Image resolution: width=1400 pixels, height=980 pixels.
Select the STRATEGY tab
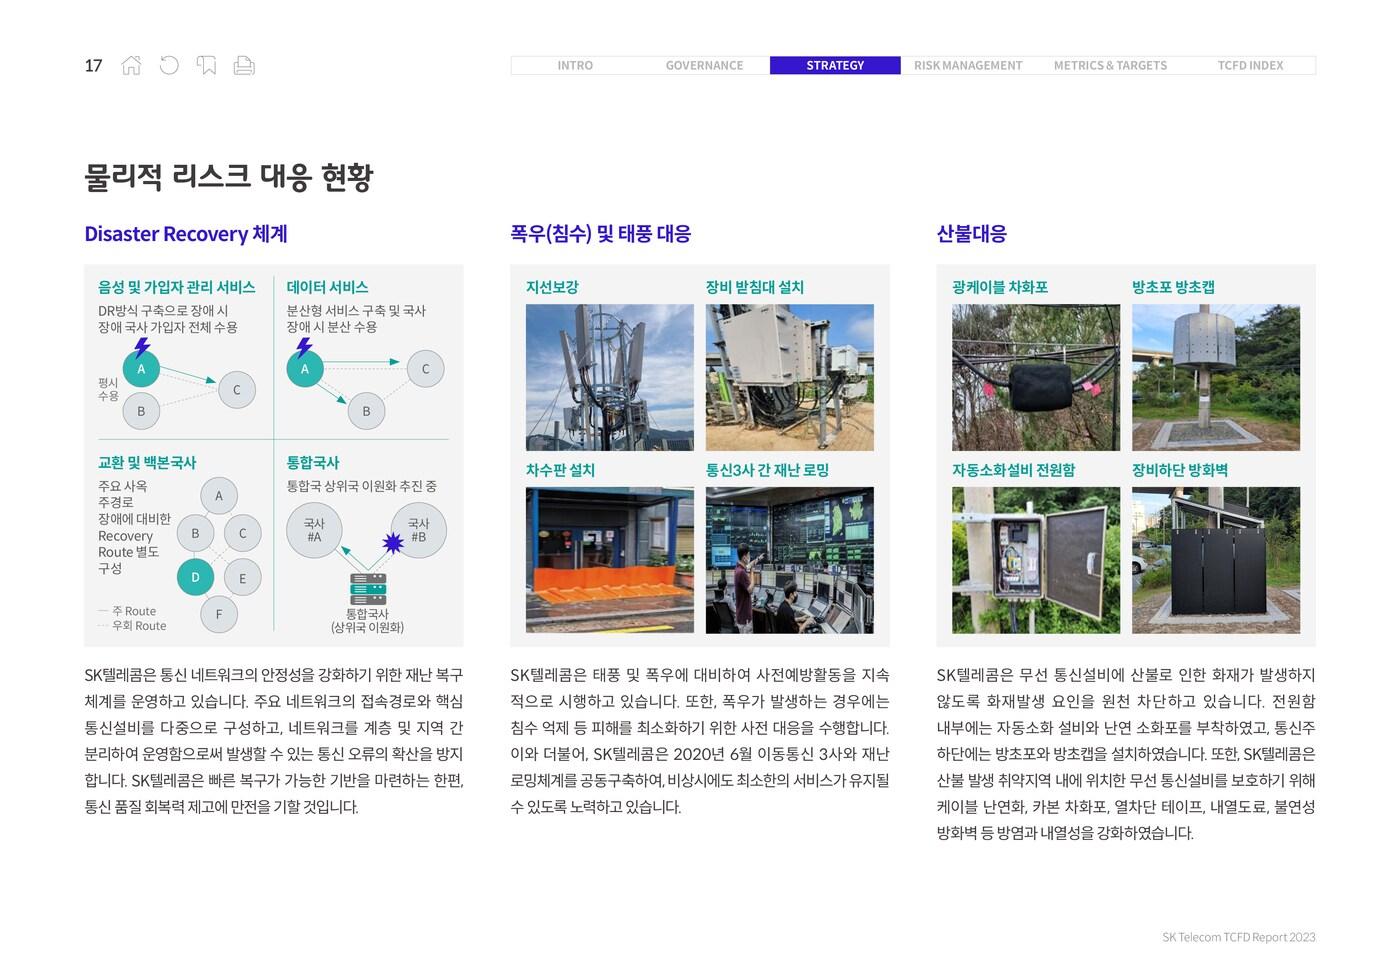[835, 66]
